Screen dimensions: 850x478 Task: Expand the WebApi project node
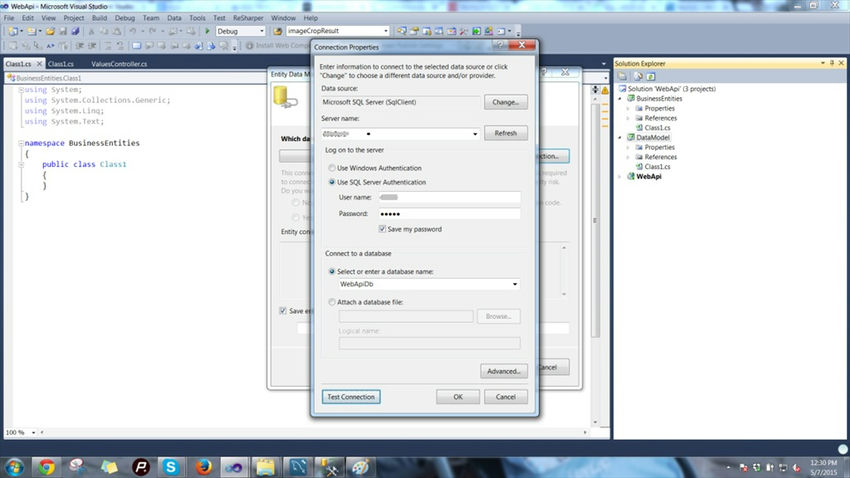coord(620,177)
